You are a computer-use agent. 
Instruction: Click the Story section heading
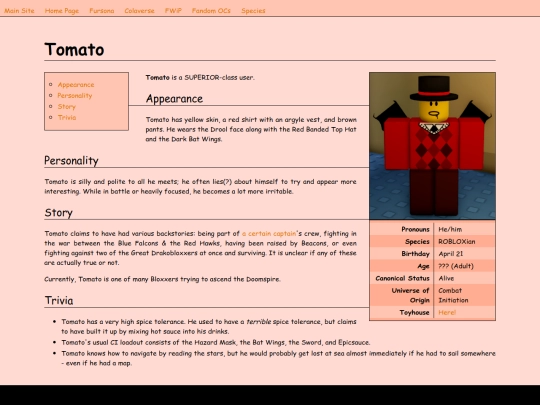[x=59, y=213]
